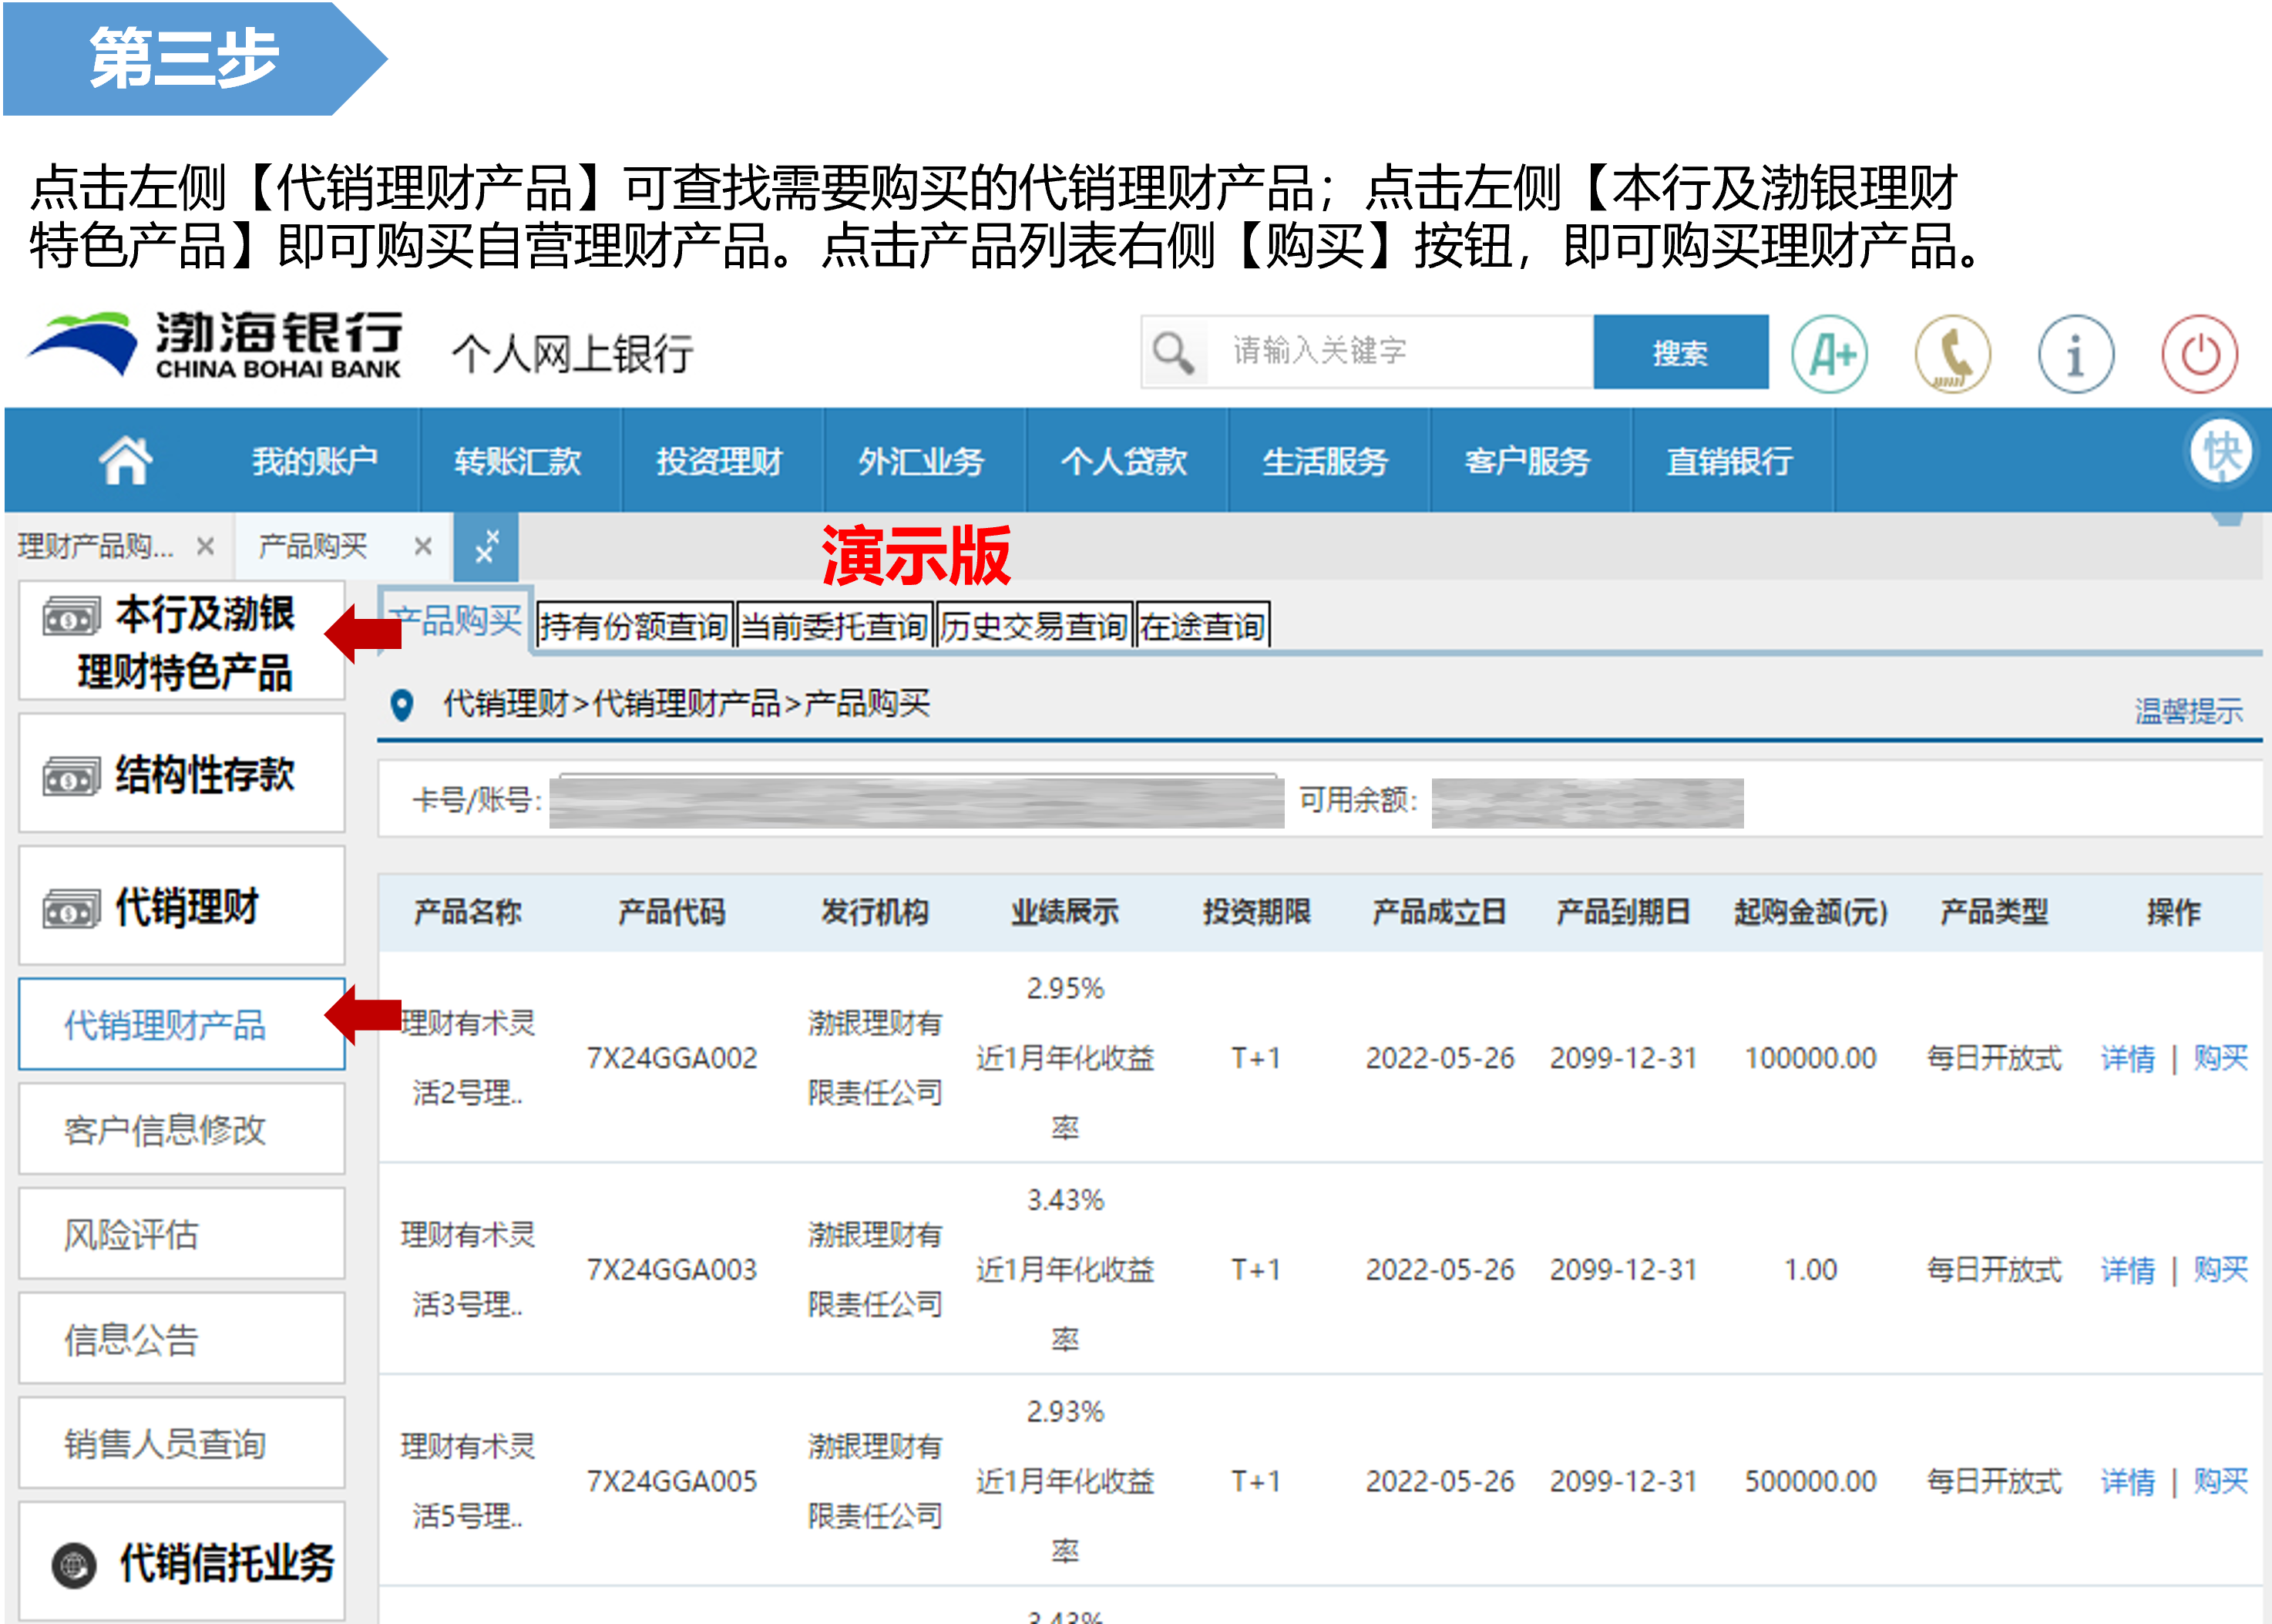Expand 代销理财 sidebar section

click(182, 906)
